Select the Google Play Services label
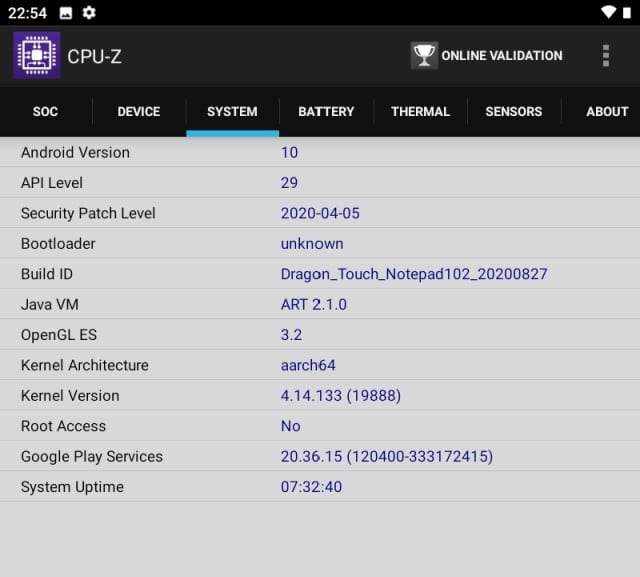This screenshot has height=577, width=640. [x=92, y=456]
